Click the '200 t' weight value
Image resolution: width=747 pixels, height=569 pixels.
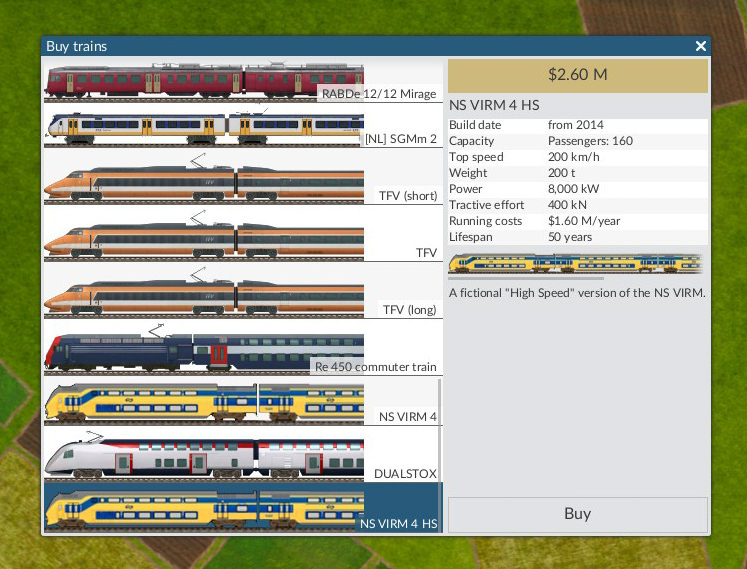562,173
